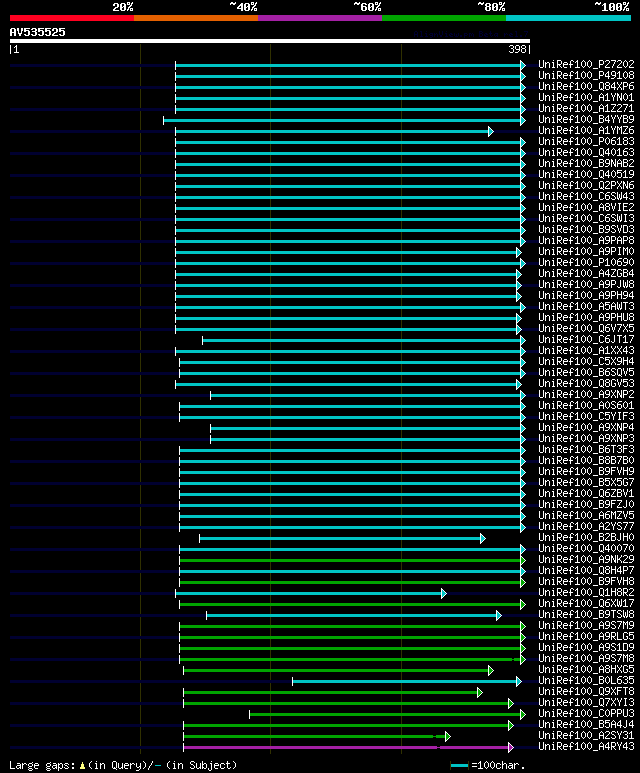This screenshot has width=640, height=773.
Task: Select the UniRef100_C6SW43 label
Action: pyautogui.click(x=586, y=197)
